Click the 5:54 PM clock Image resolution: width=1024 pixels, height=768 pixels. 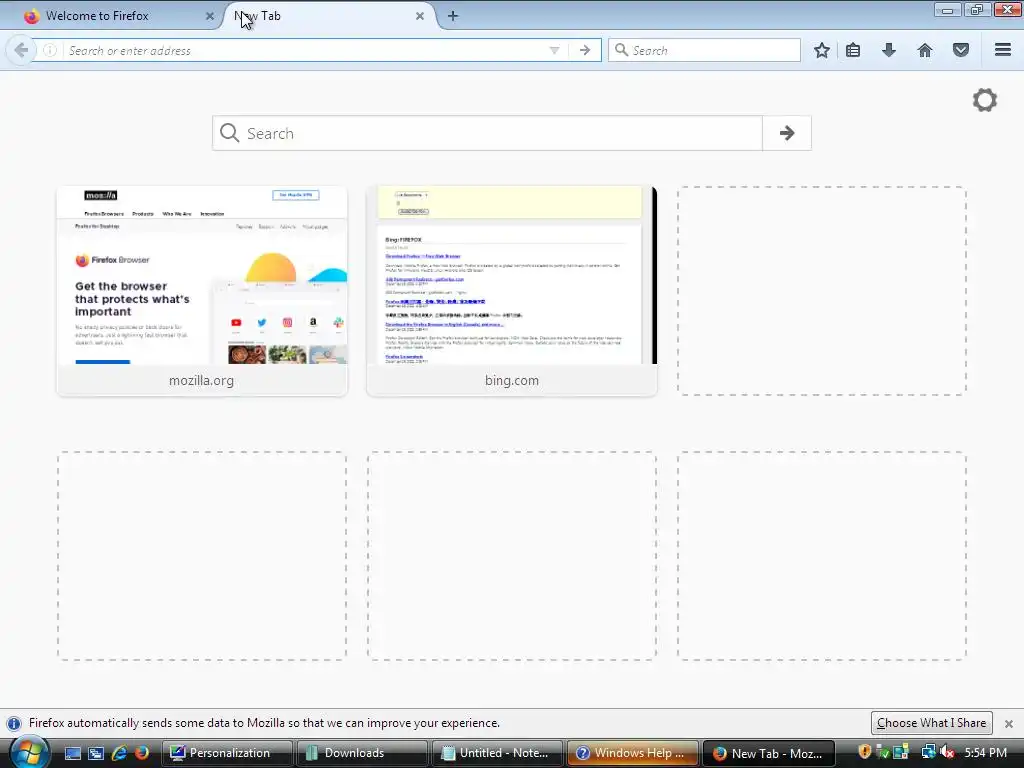[x=985, y=753]
